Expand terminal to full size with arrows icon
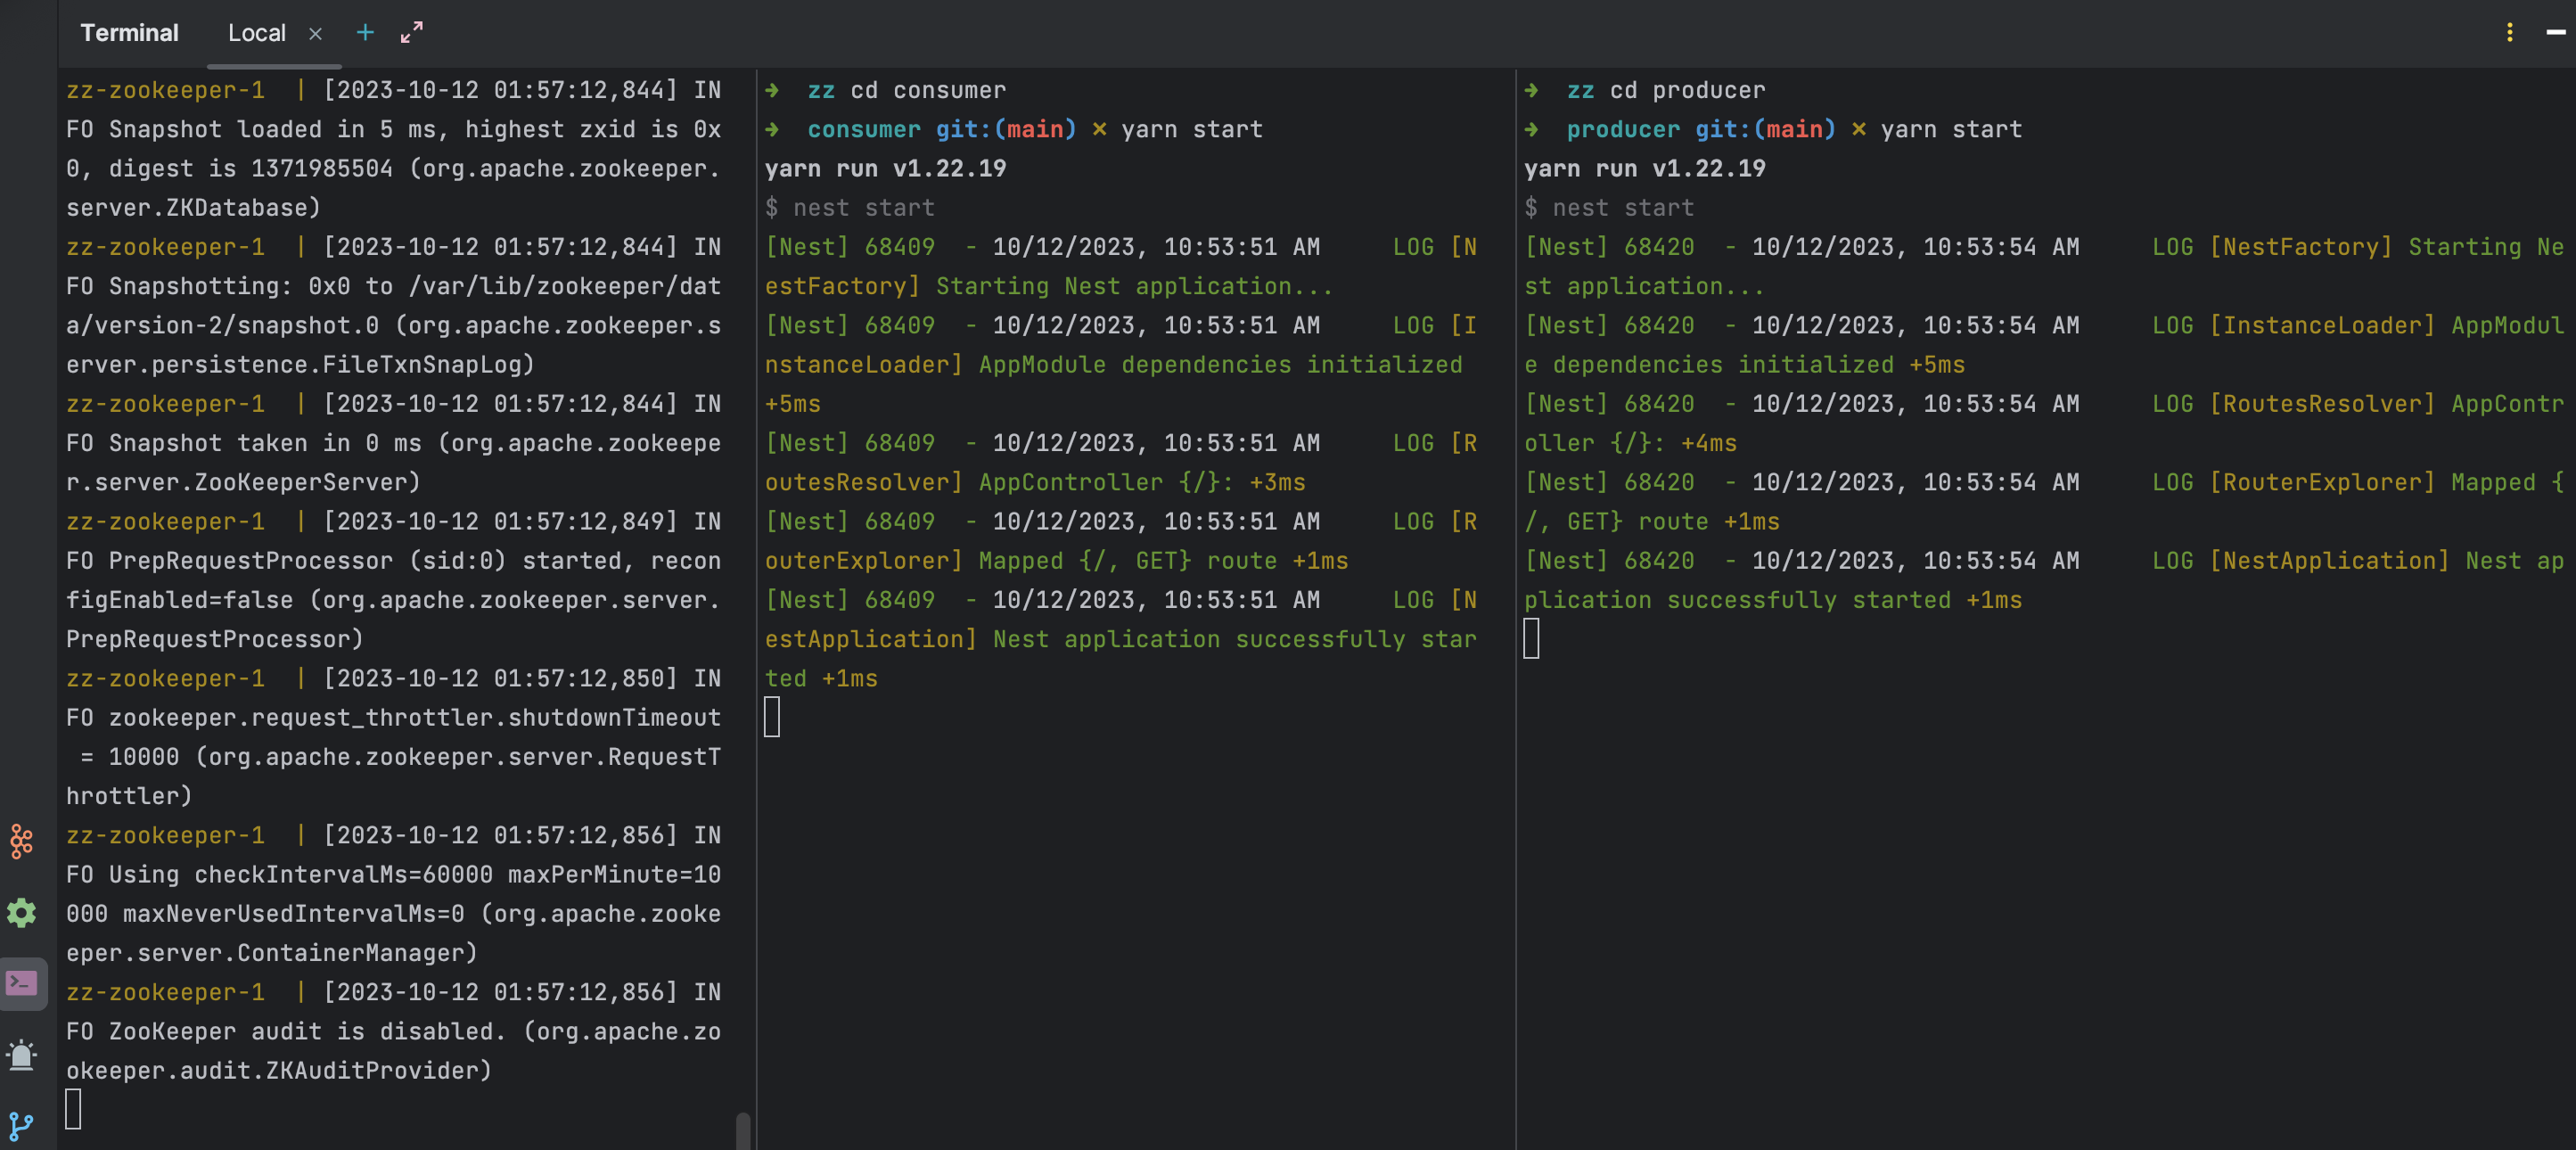This screenshot has width=2576, height=1150. pos(411,32)
